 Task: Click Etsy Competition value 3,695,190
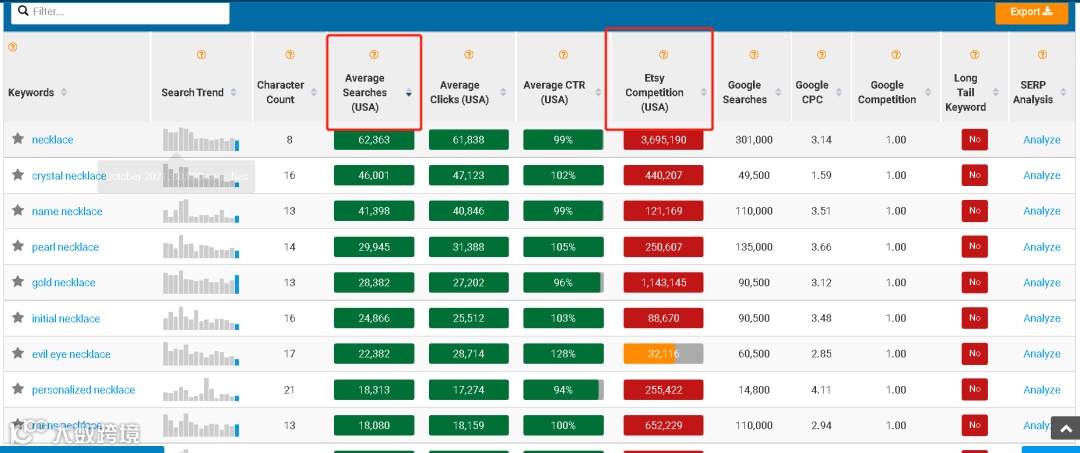(663, 139)
